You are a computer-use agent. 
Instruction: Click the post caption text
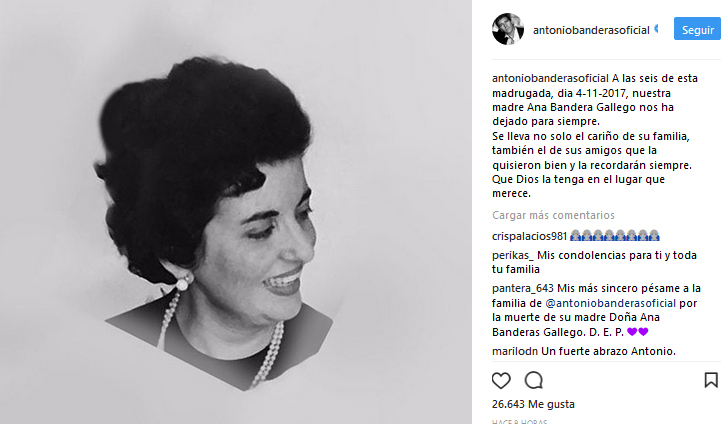point(596,136)
